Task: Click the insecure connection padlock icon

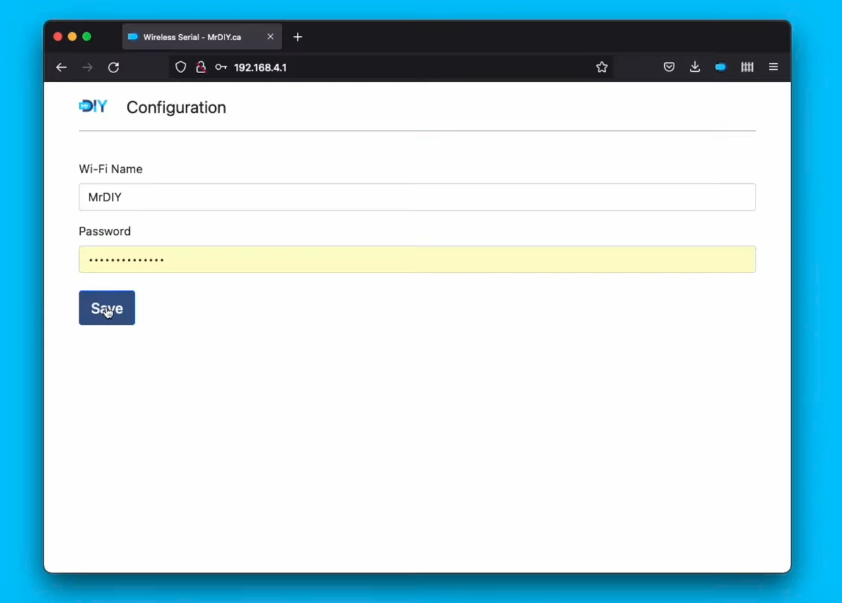Action: [x=201, y=67]
